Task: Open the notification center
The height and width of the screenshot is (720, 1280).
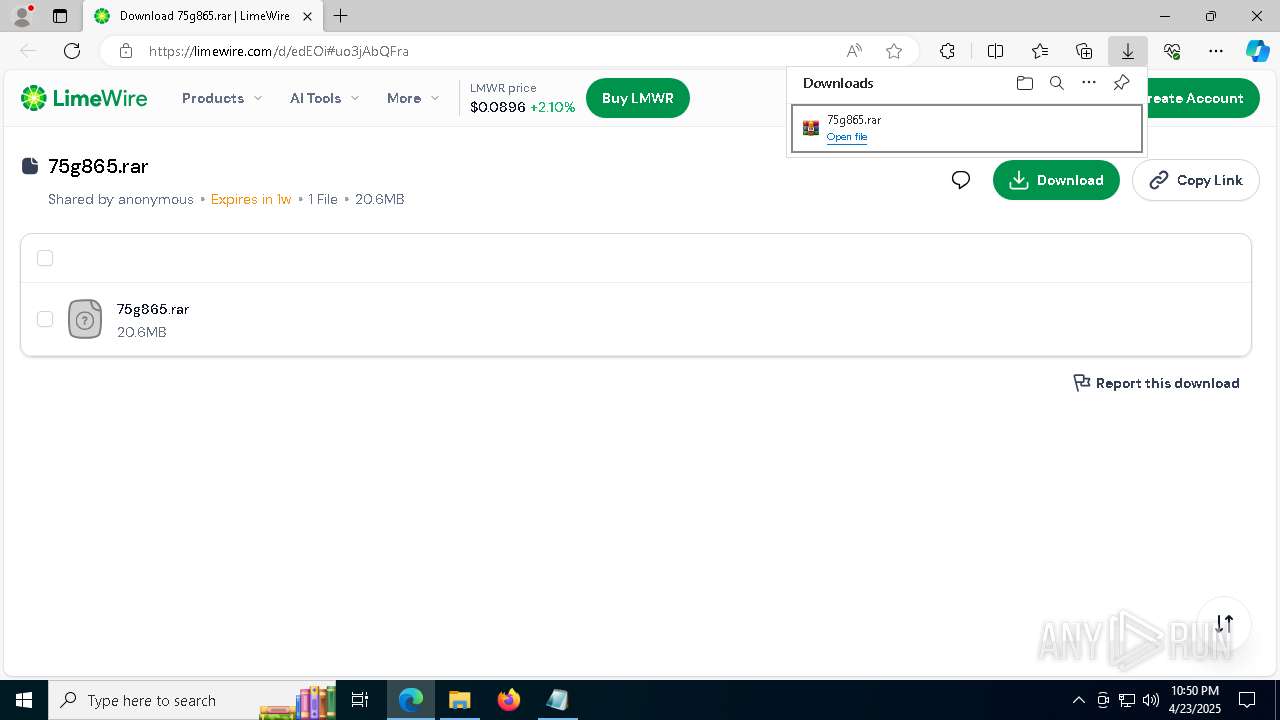Action: 1247,700
